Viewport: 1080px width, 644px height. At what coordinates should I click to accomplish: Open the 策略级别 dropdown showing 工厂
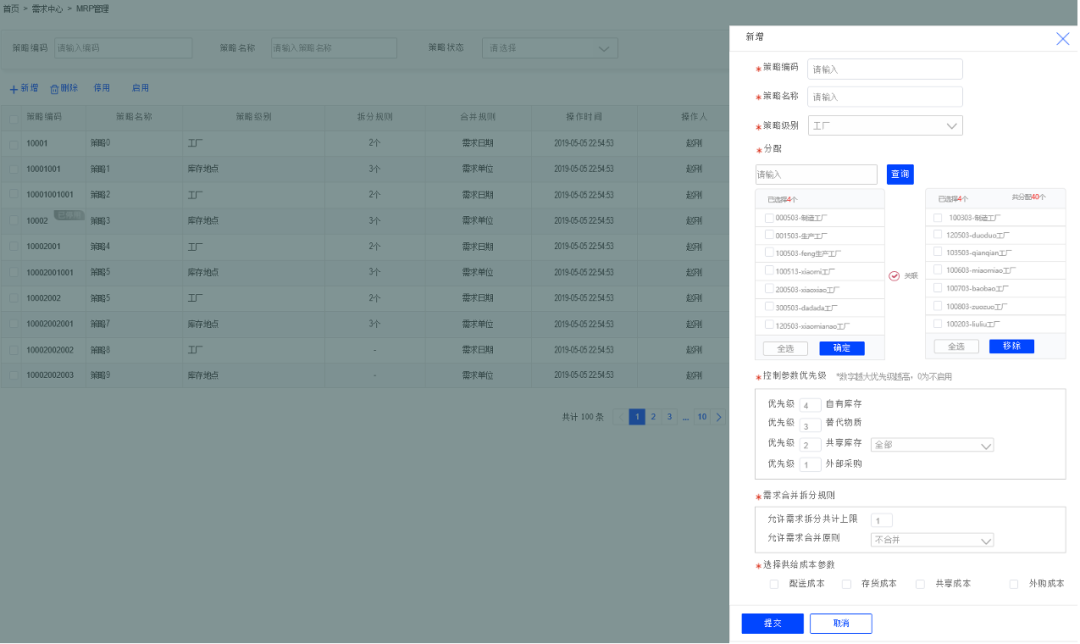point(884,126)
